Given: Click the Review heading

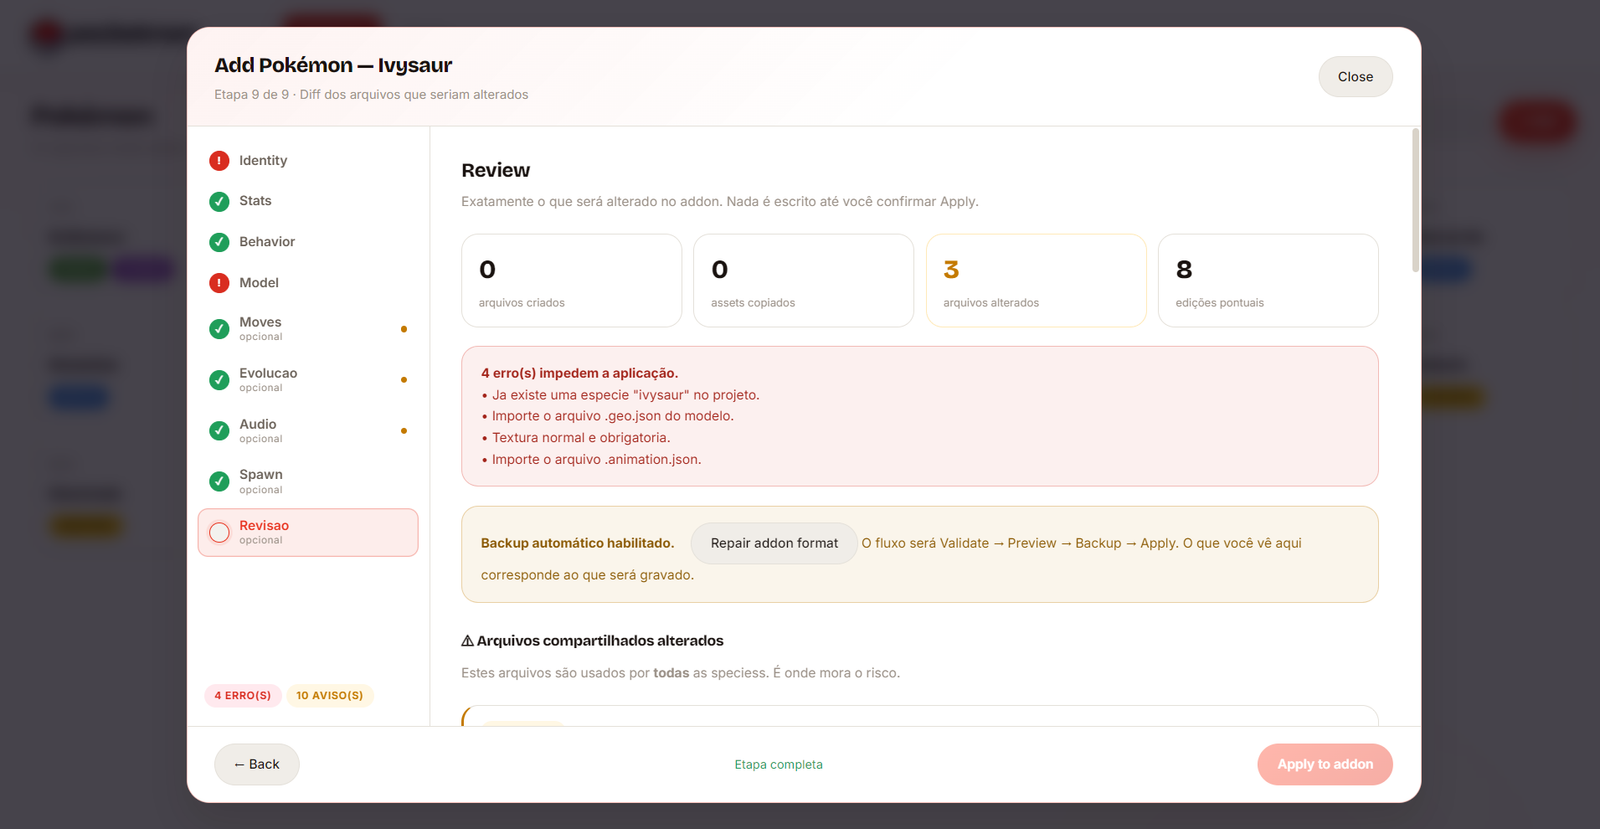Looking at the screenshot, I should tap(496, 170).
